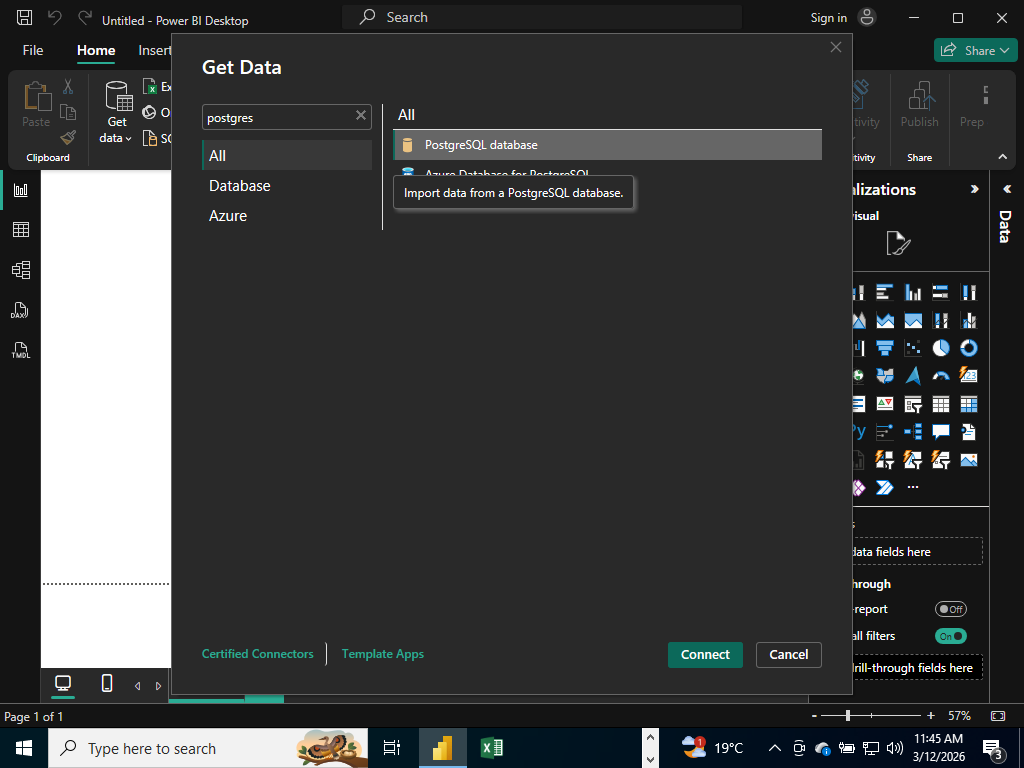This screenshot has width=1024, height=768.
Task: Choose the Azure map arrow visual
Action: tap(913, 376)
